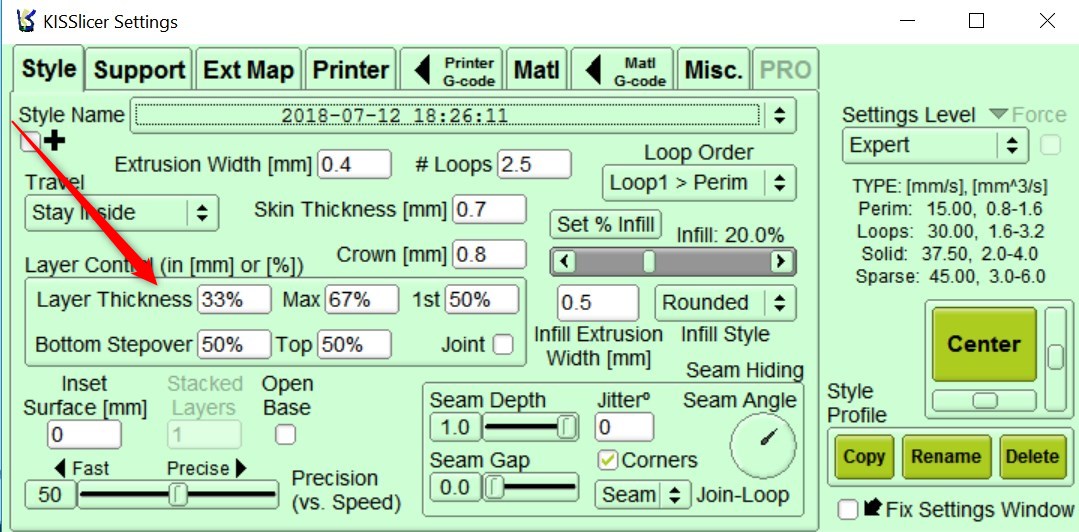Open the Matl G-code tab

tap(623, 70)
